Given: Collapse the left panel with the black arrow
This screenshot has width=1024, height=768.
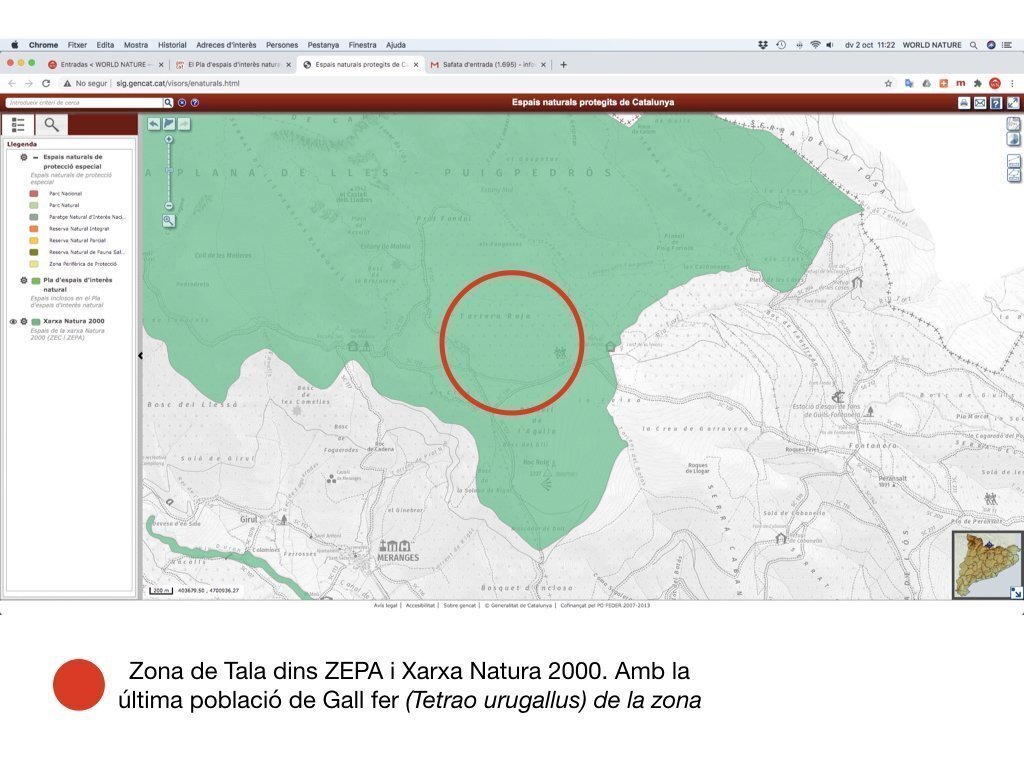Looking at the screenshot, I should point(140,356).
